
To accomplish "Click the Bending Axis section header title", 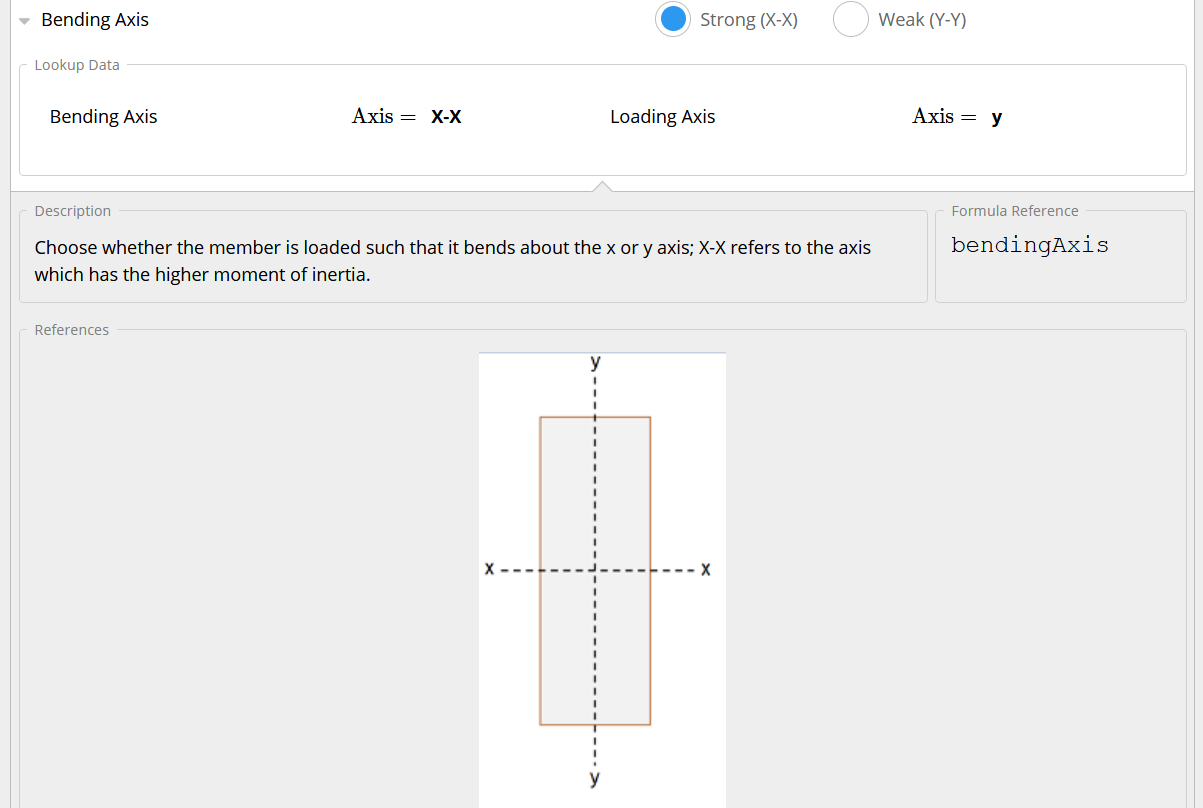I will pyautogui.click(x=95, y=20).
